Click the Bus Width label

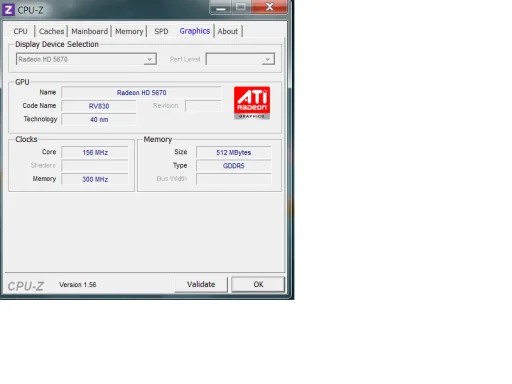coord(172,179)
